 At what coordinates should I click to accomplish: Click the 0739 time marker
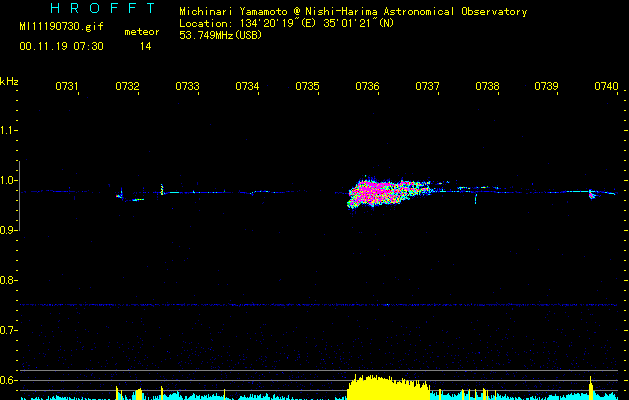(546, 86)
